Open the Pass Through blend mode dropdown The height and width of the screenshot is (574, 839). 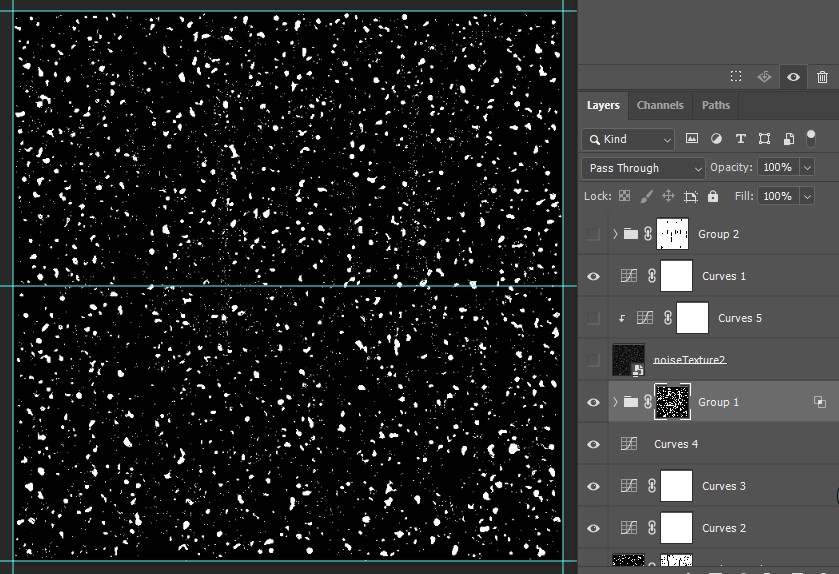(x=643, y=168)
